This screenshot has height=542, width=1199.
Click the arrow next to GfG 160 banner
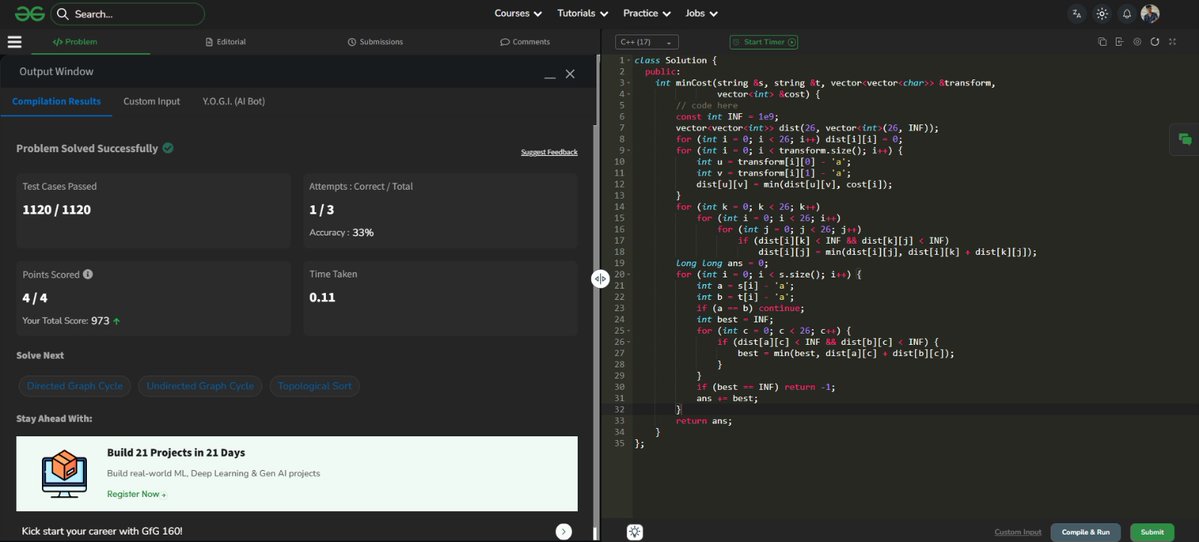(564, 531)
